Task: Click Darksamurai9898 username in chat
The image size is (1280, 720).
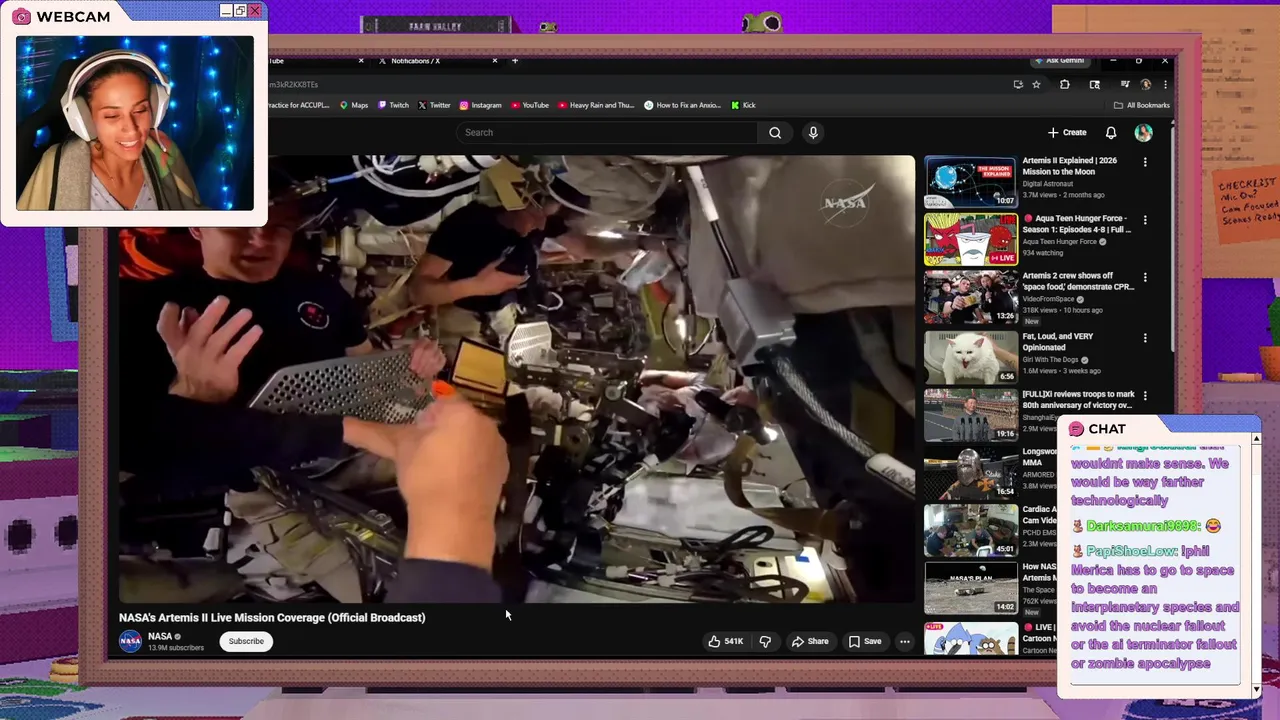Action: 1143,526
